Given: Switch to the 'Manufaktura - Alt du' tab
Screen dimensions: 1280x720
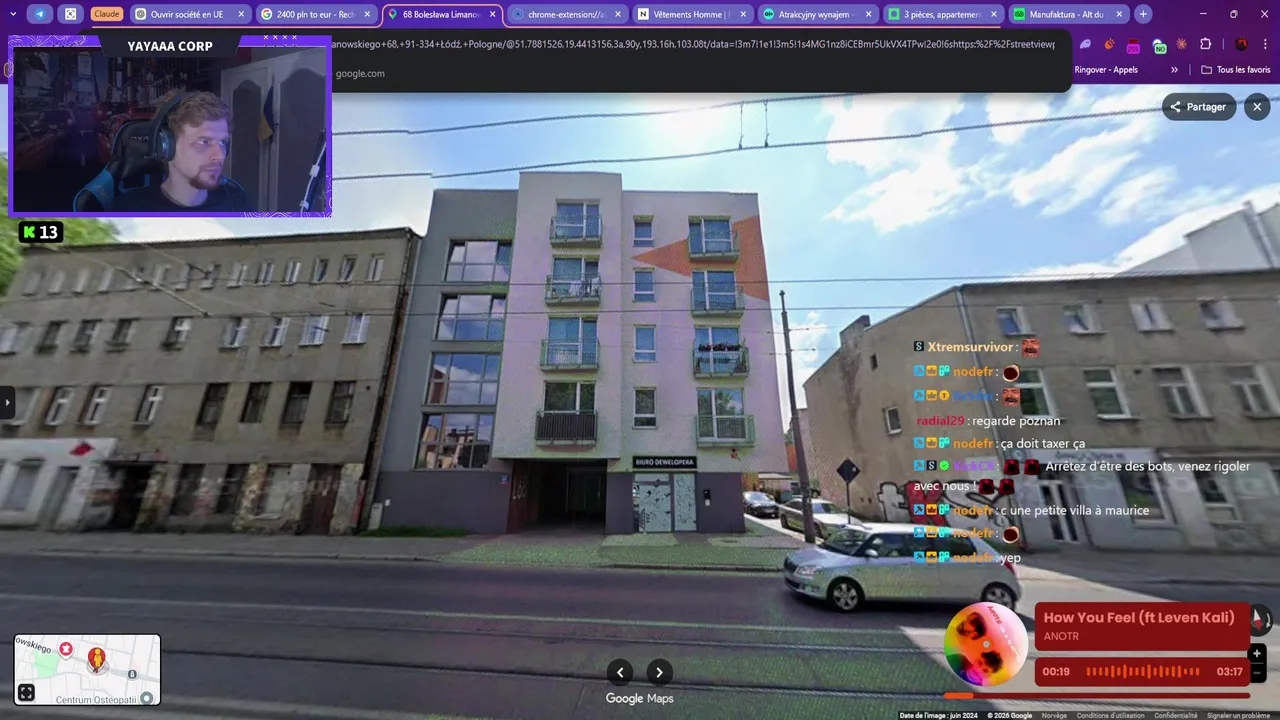Looking at the screenshot, I should click(1067, 14).
